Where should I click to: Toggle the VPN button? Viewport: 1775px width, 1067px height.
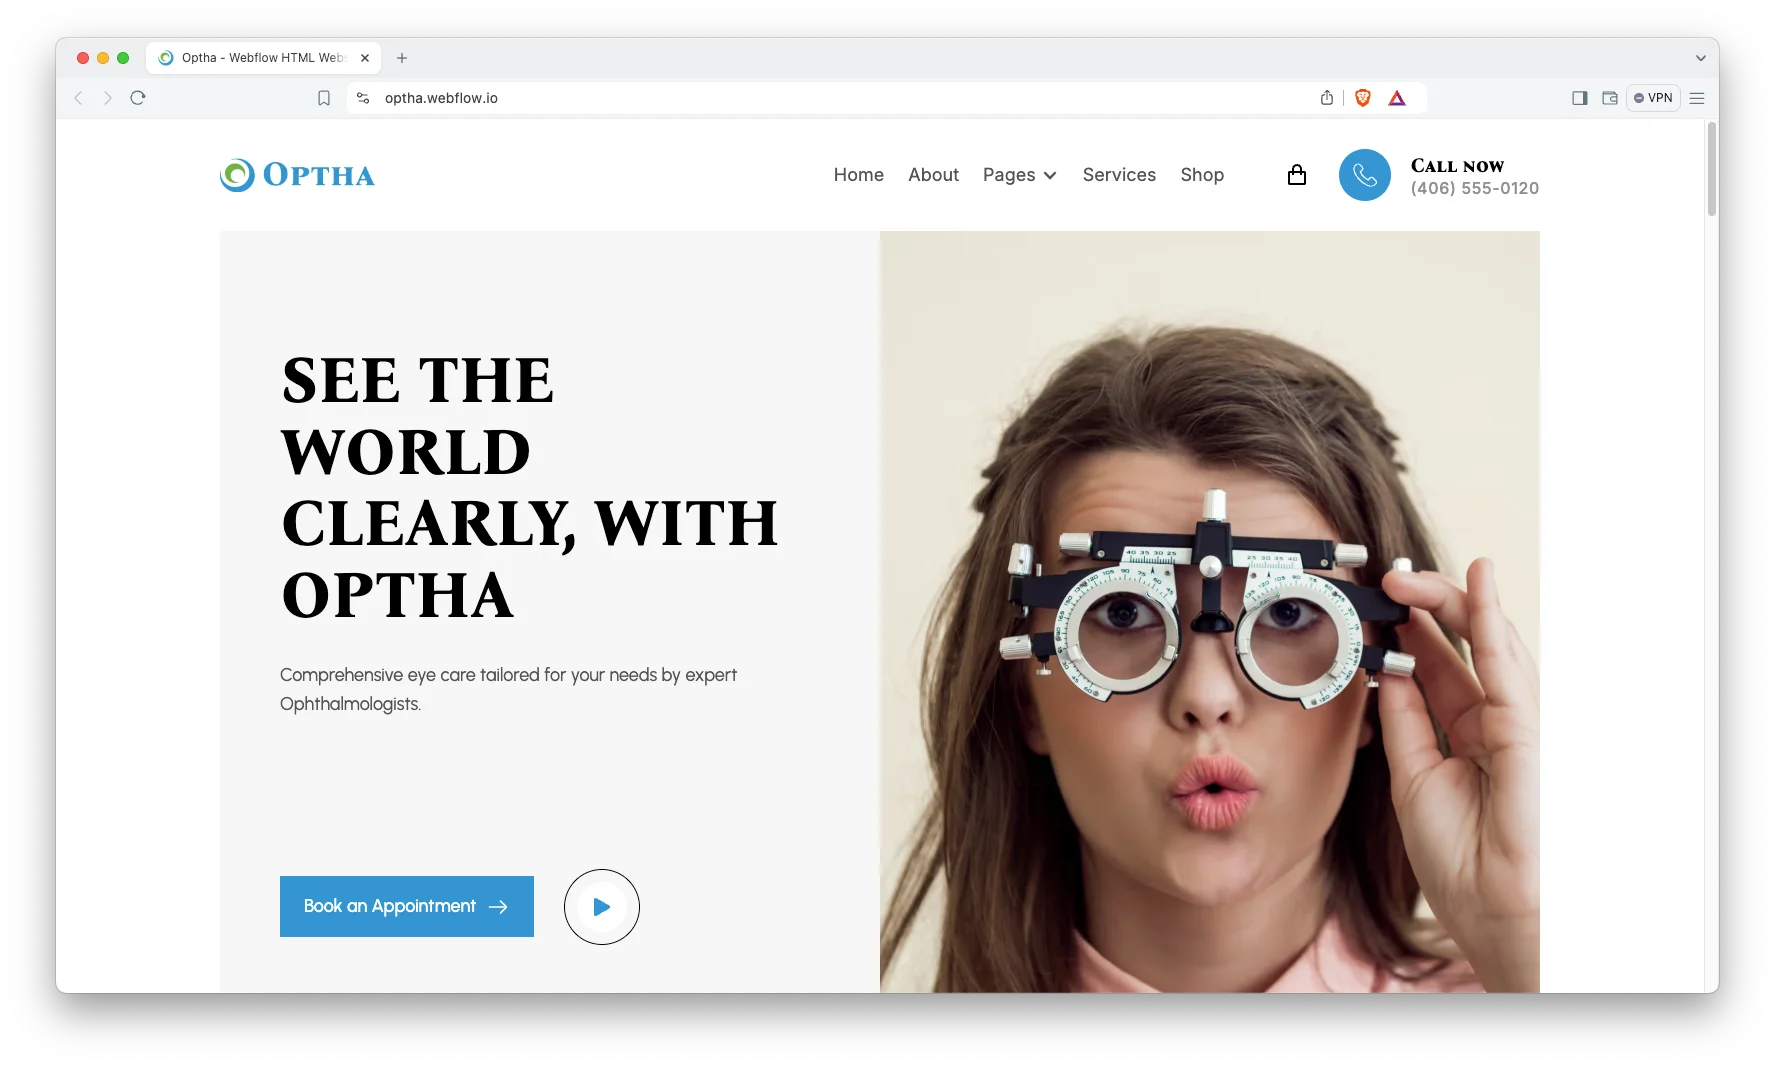coord(1653,98)
